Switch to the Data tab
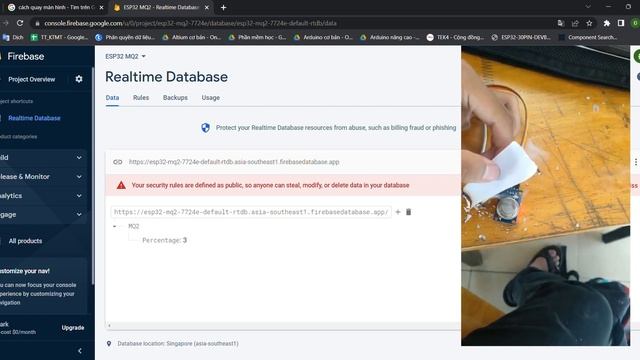 [112, 98]
